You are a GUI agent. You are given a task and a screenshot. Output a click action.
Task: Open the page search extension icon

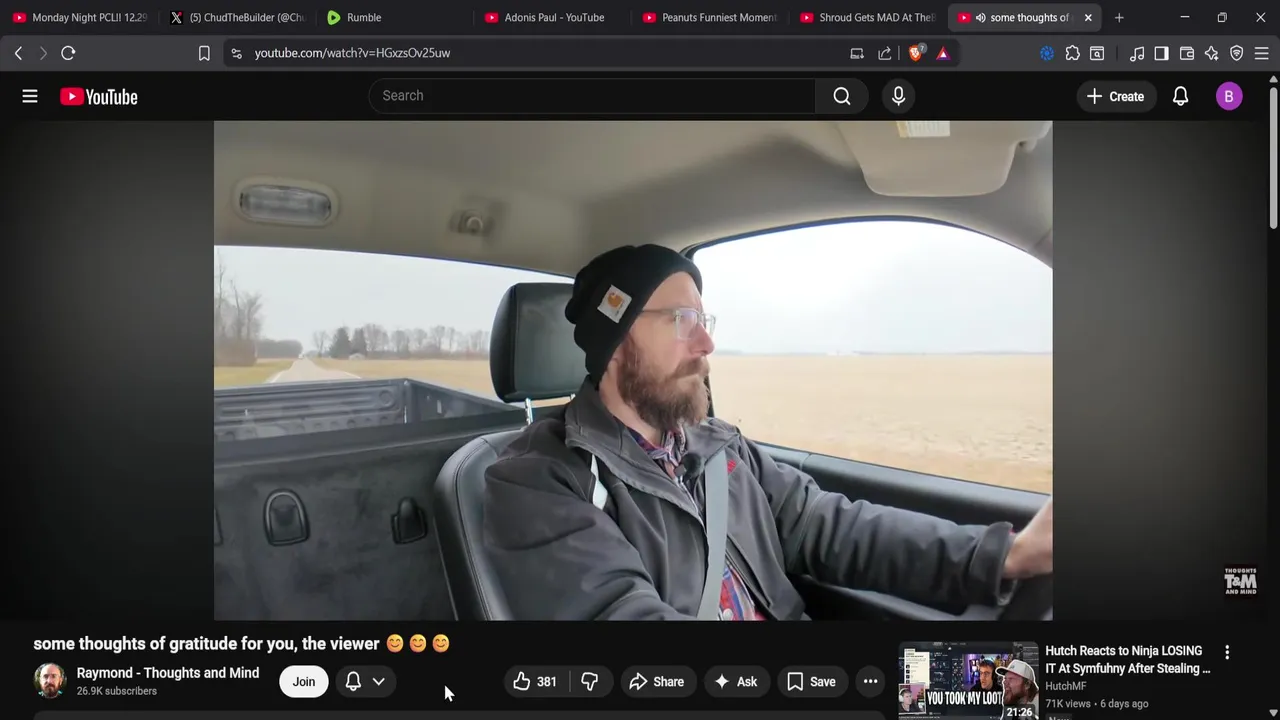(1097, 53)
